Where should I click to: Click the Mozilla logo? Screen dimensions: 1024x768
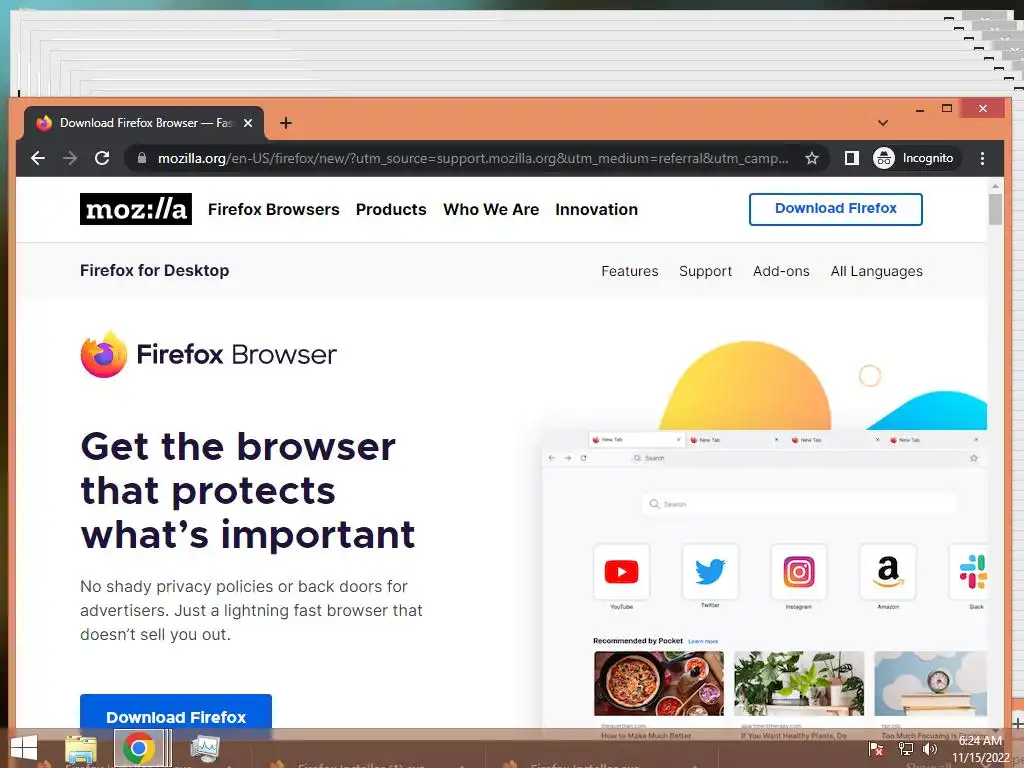click(x=136, y=209)
